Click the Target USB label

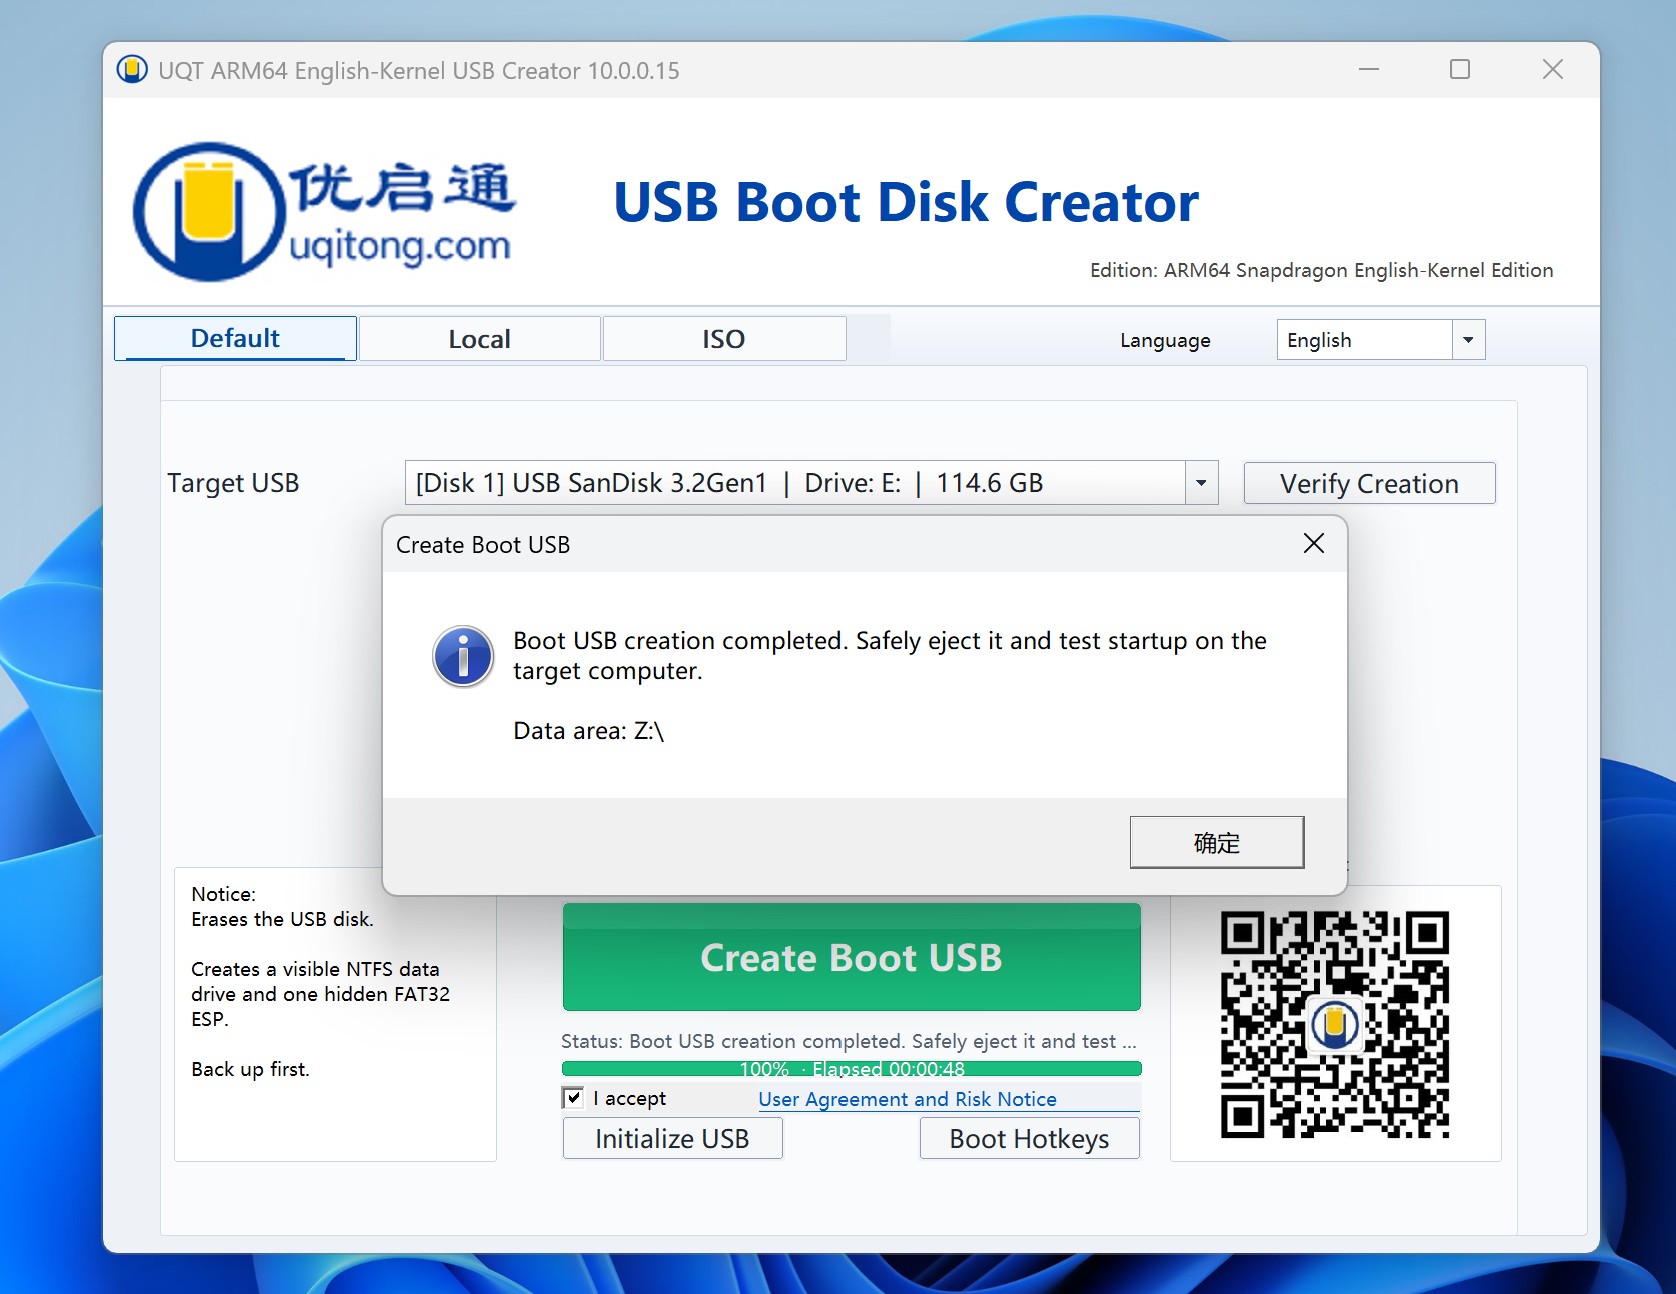point(233,483)
